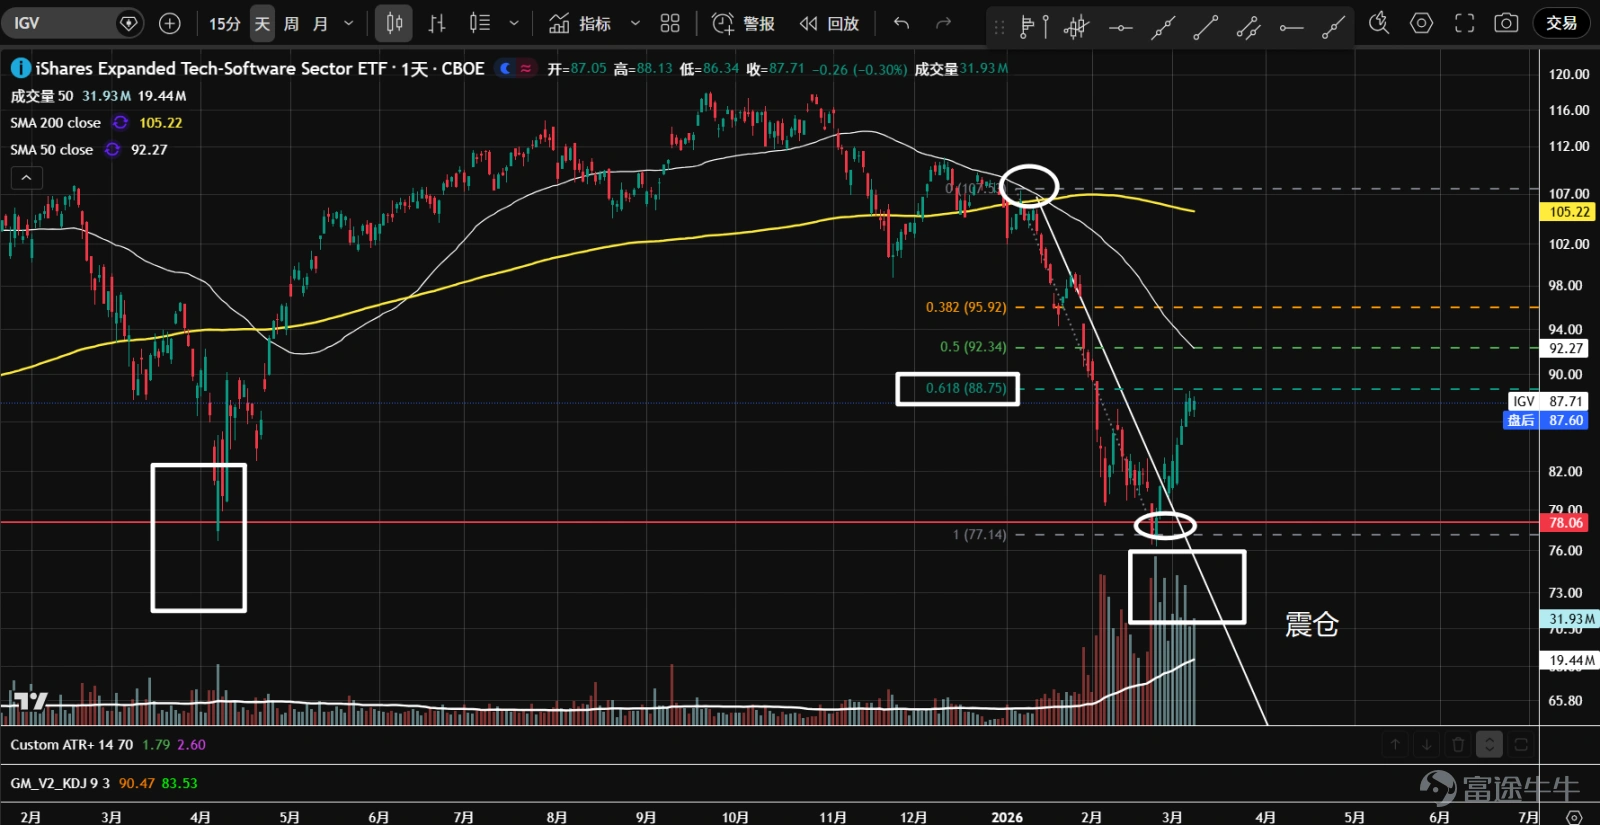Viewport: 1600px width, 825px height.
Task: Redo the chart action
Action: [943, 23]
